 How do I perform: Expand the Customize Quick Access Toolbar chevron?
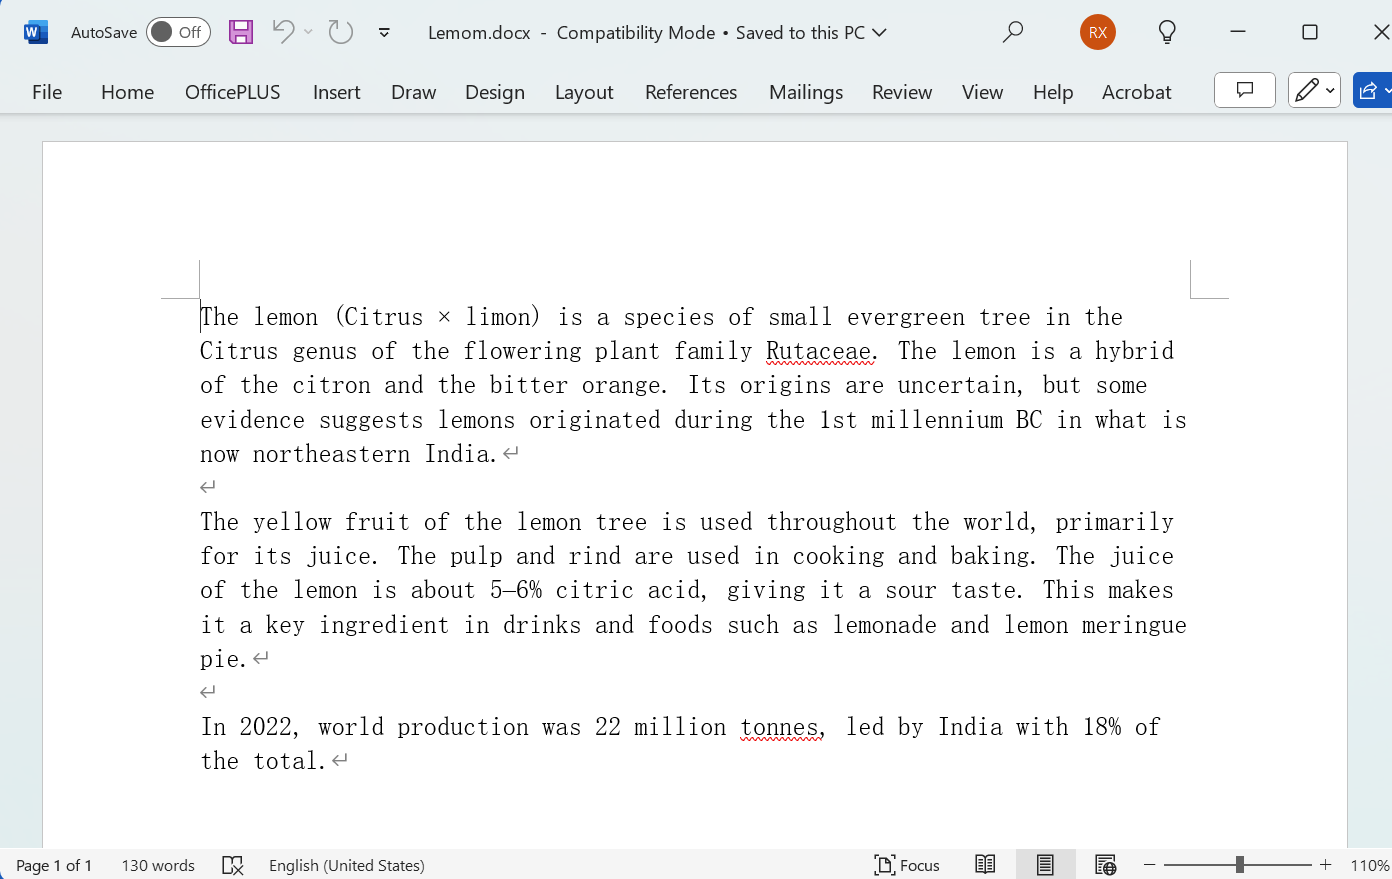[384, 32]
